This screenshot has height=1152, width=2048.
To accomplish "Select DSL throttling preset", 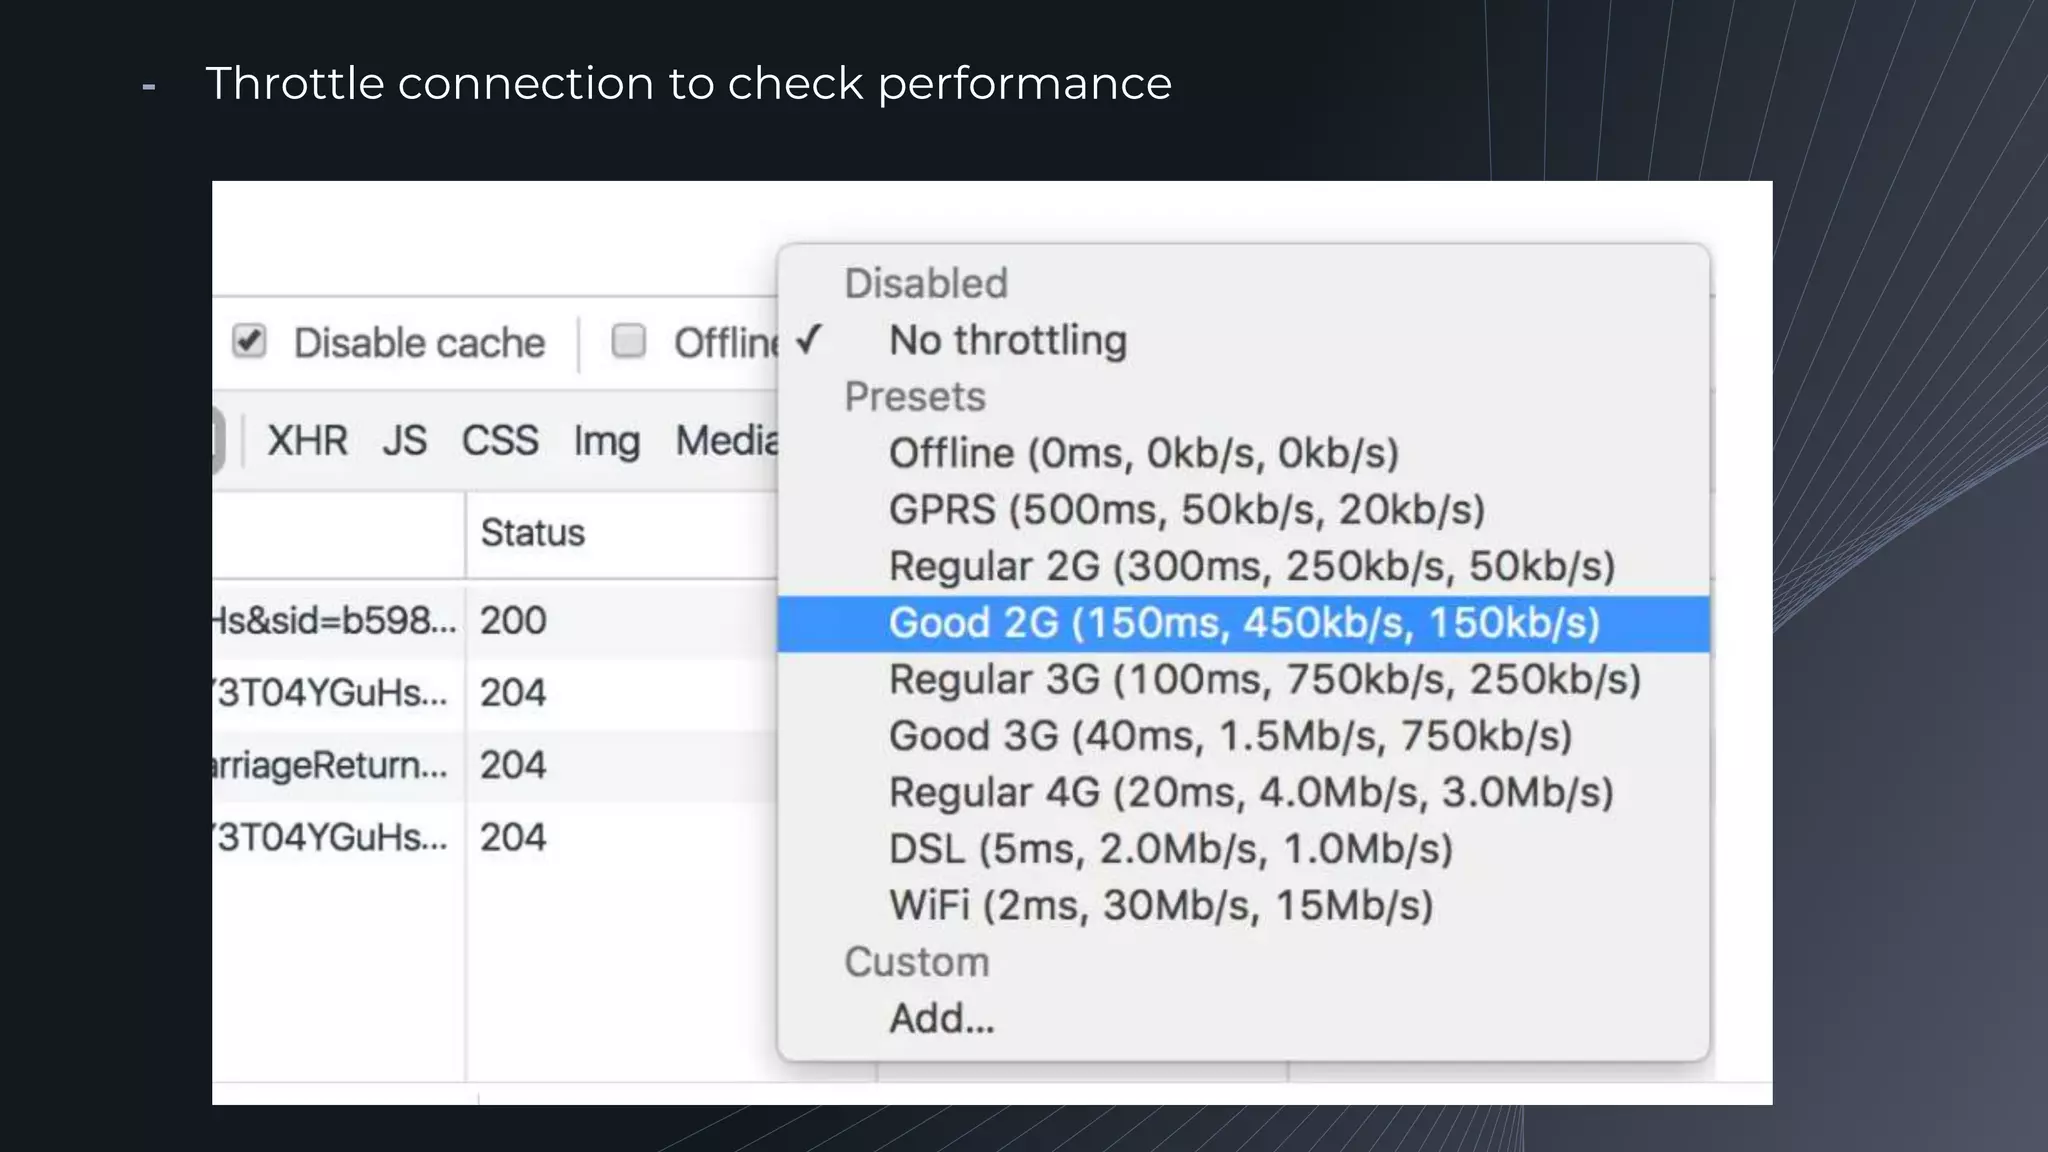I will pos(1170,850).
